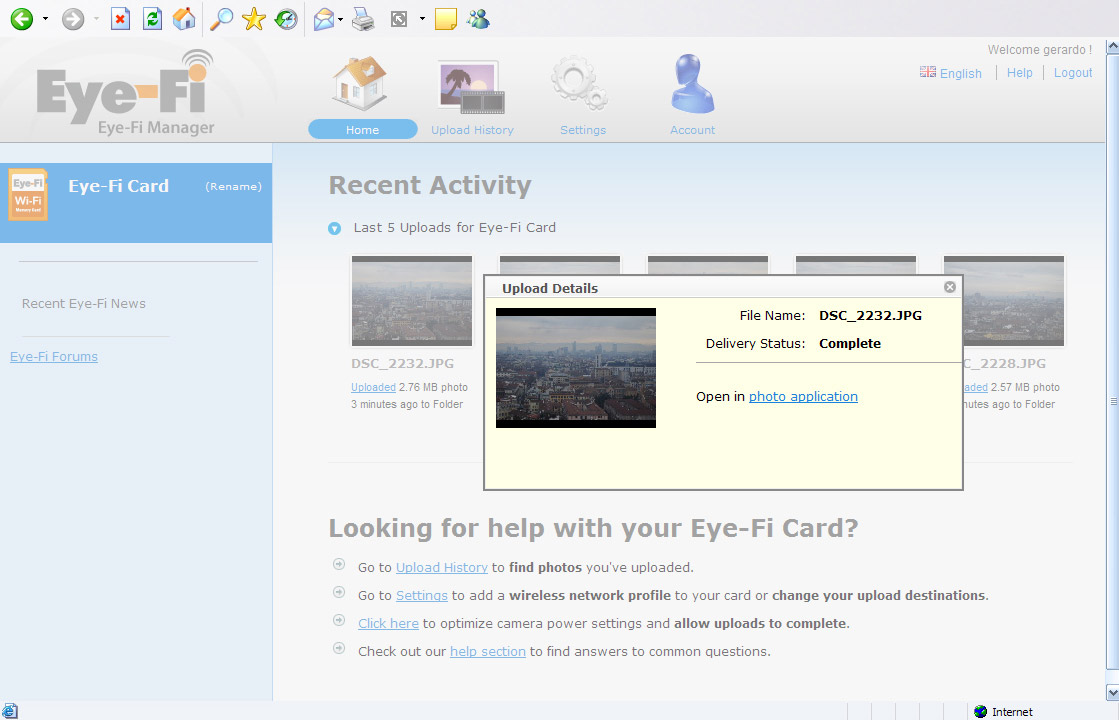Switch to the Account tab
This screenshot has width=1119, height=720.
pos(692,130)
